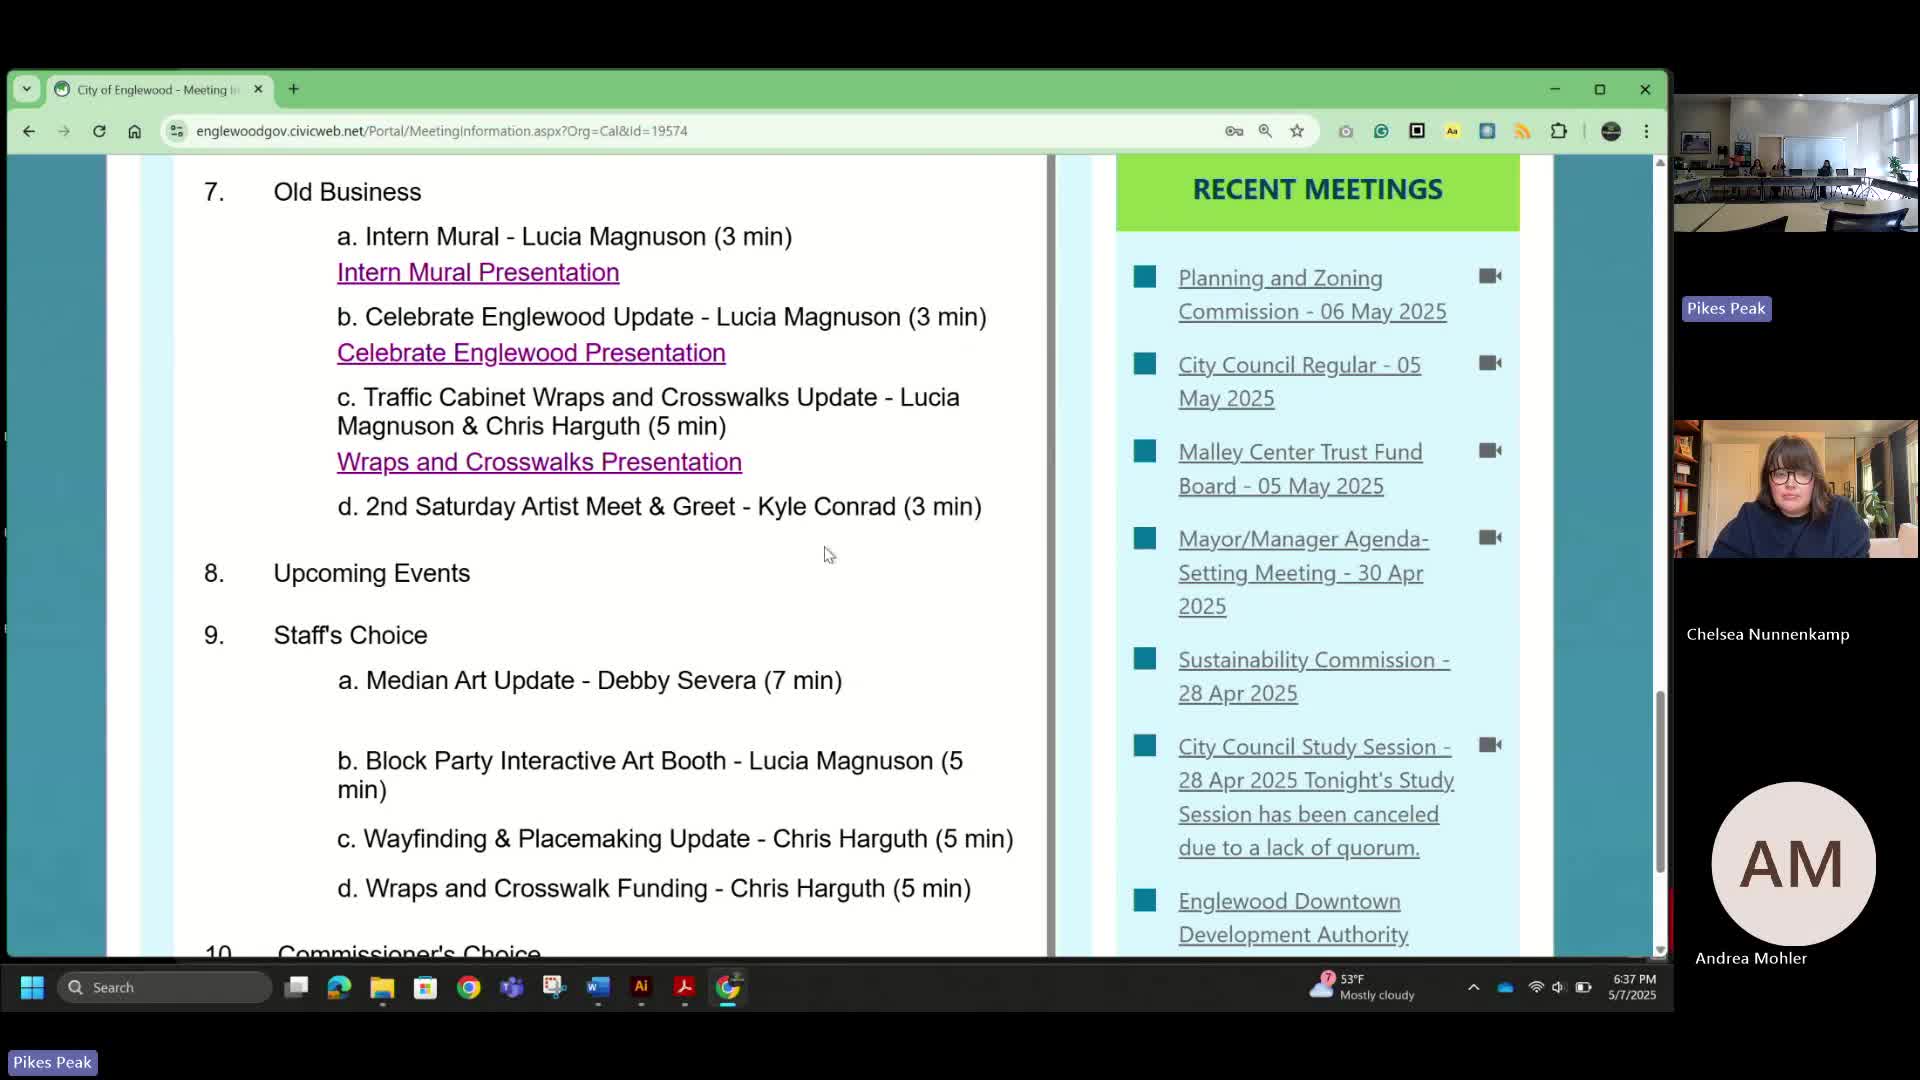The height and width of the screenshot is (1080, 1920).
Task: Open the browser extensions puzzle icon
Action: [1558, 131]
